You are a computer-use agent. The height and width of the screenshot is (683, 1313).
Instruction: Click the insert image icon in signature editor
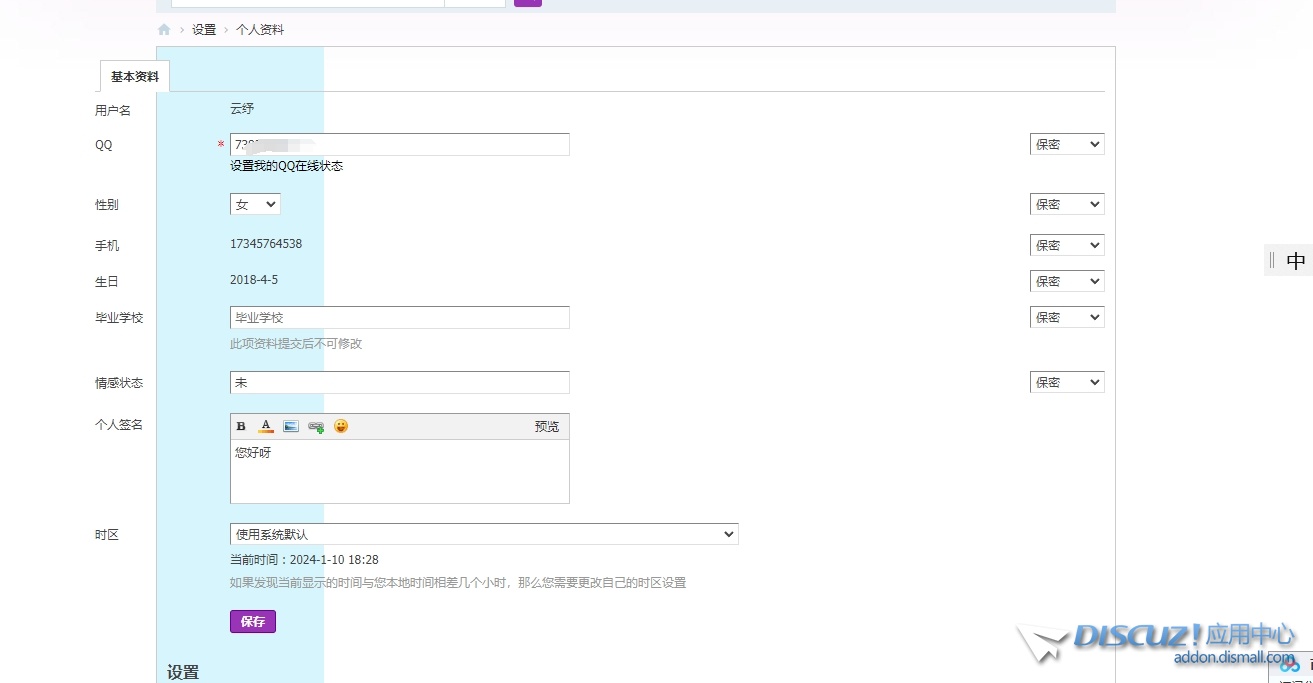[x=291, y=427]
